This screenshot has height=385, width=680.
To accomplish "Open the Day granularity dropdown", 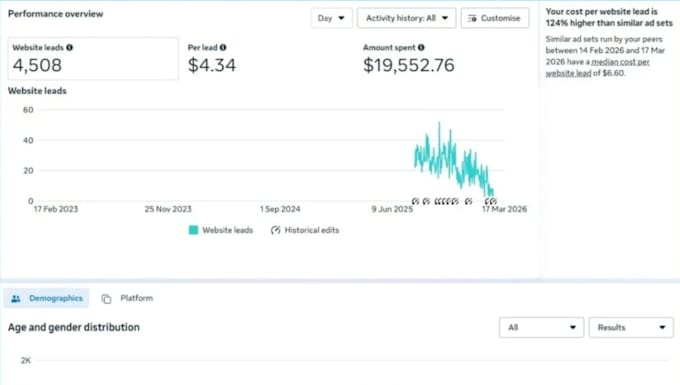I will pos(331,18).
